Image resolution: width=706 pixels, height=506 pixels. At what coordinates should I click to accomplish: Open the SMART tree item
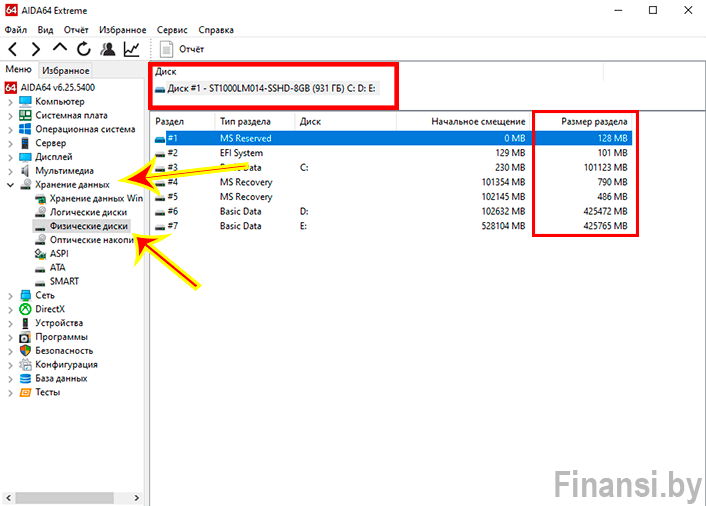64,281
